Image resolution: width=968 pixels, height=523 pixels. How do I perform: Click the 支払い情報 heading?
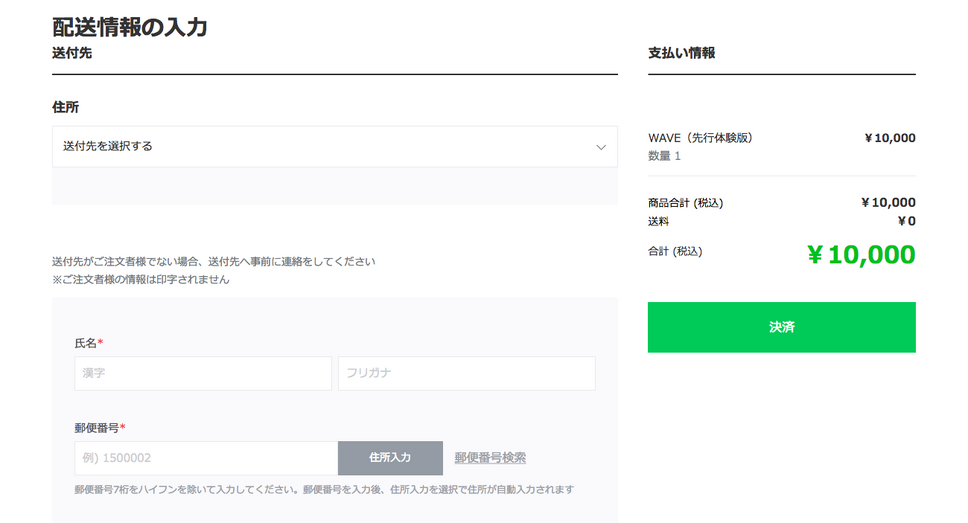pyautogui.click(x=681, y=53)
